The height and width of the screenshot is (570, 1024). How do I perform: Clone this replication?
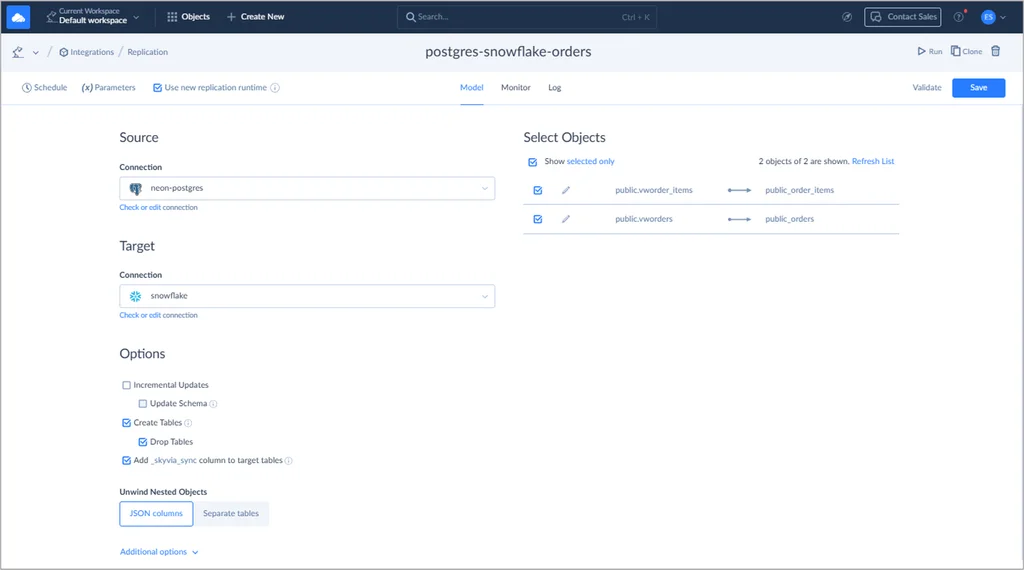click(x=966, y=52)
